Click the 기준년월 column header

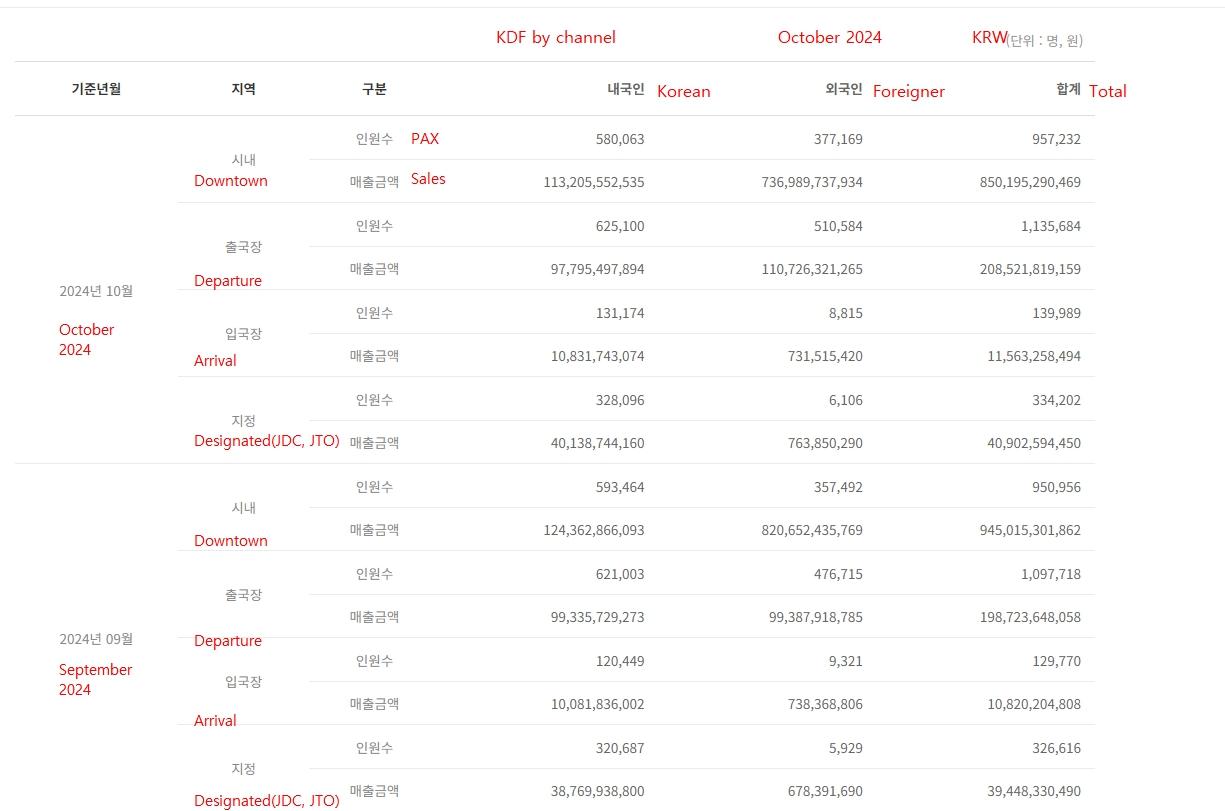[x=96, y=89]
